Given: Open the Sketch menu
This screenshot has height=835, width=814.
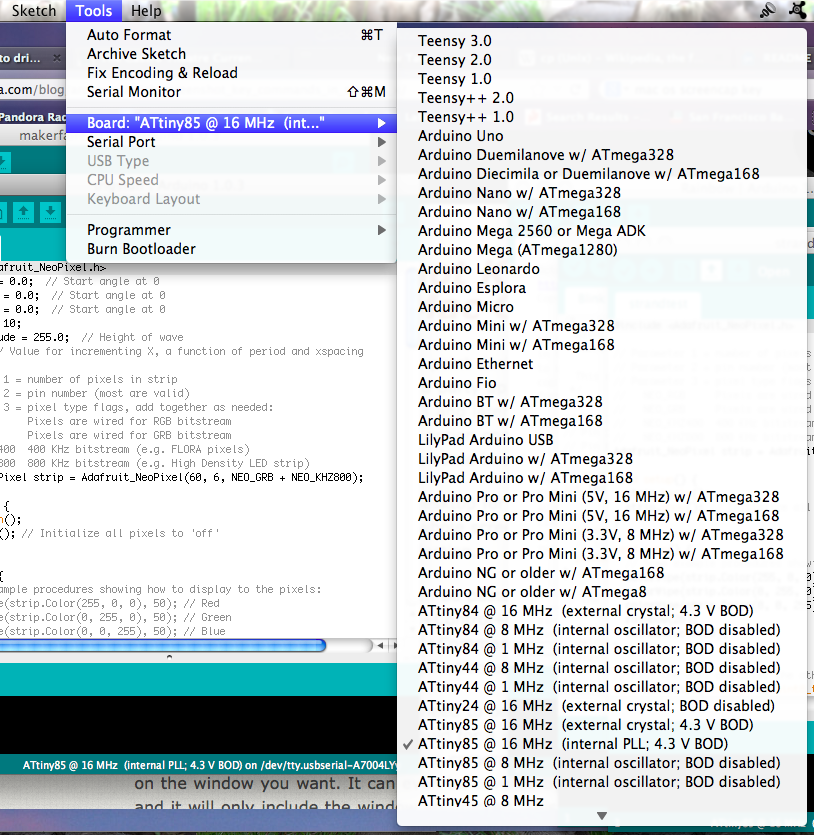Looking at the screenshot, I should coord(33,11).
